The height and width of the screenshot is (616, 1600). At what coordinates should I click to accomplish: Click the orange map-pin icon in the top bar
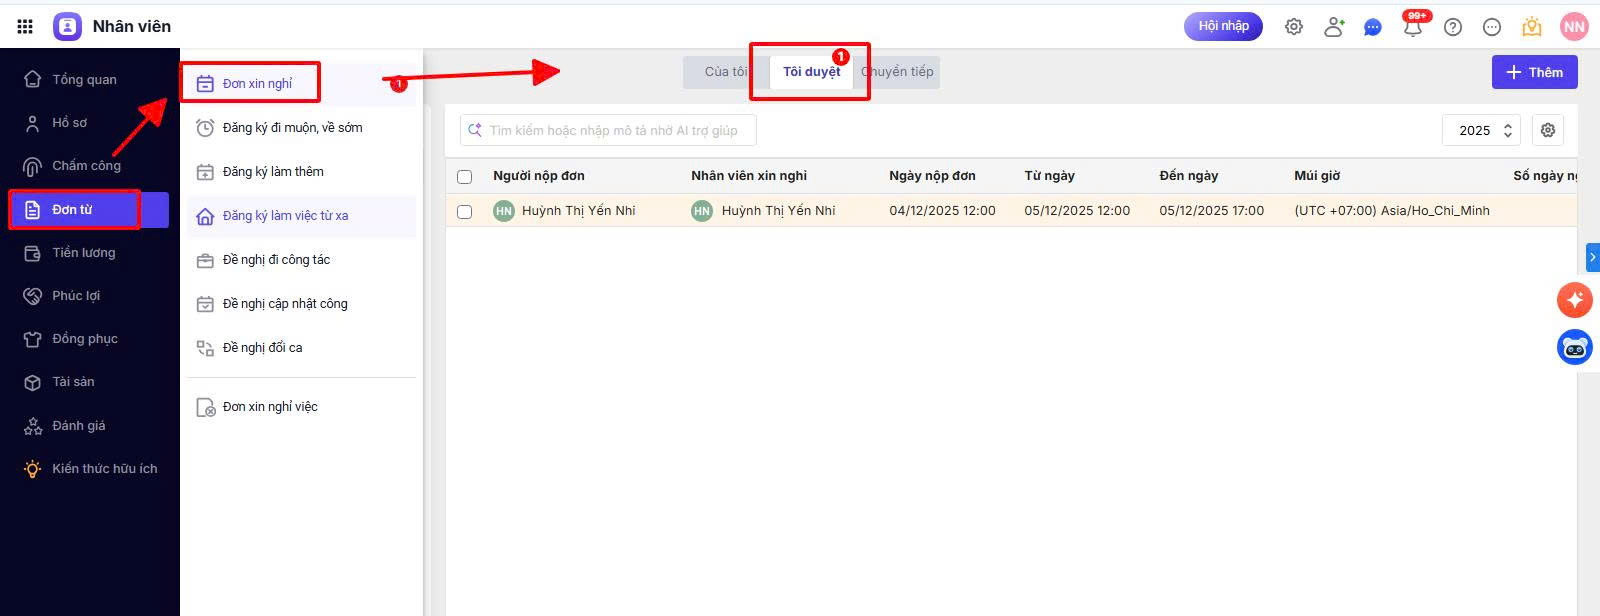(1532, 27)
